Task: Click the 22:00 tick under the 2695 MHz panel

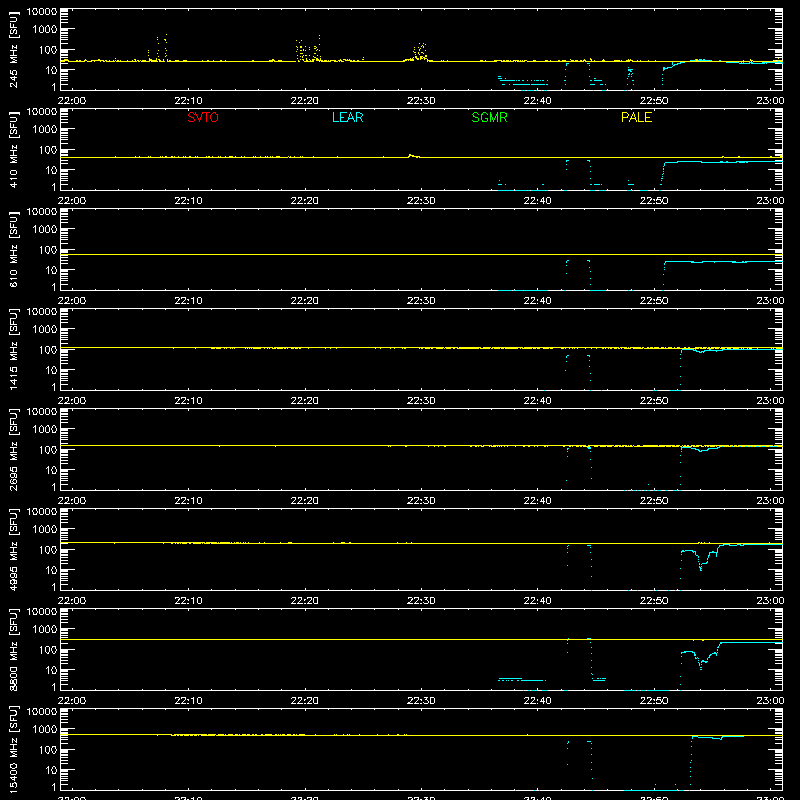Action: coord(71,501)
